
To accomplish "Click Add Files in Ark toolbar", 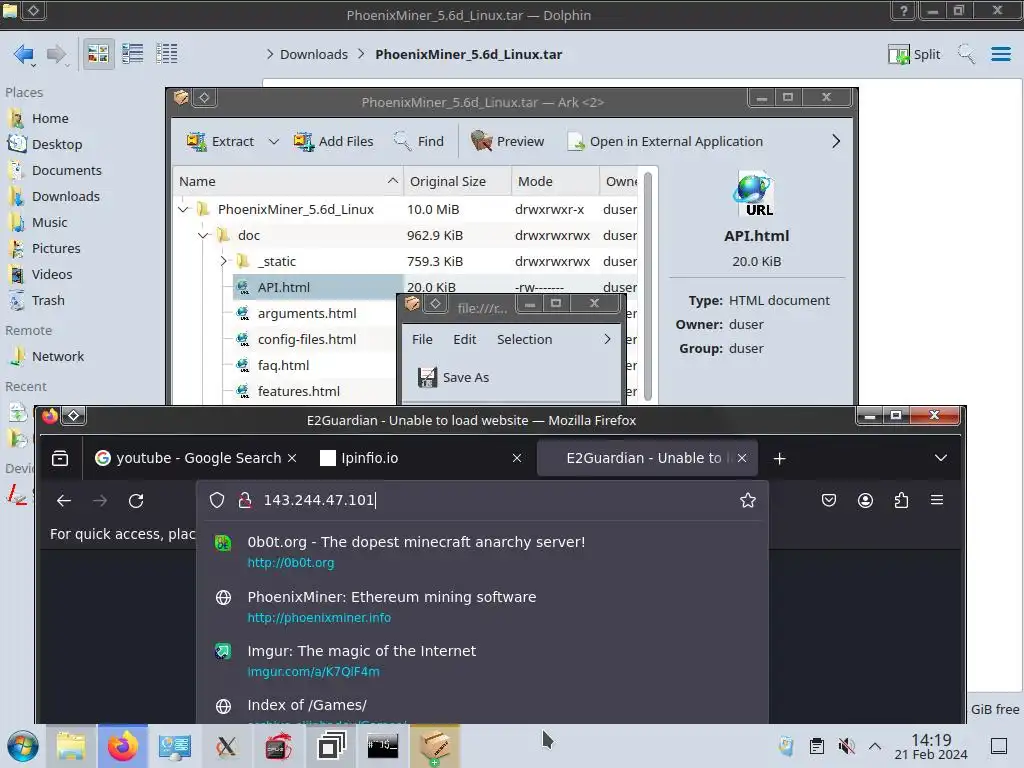I will [333, 141].
